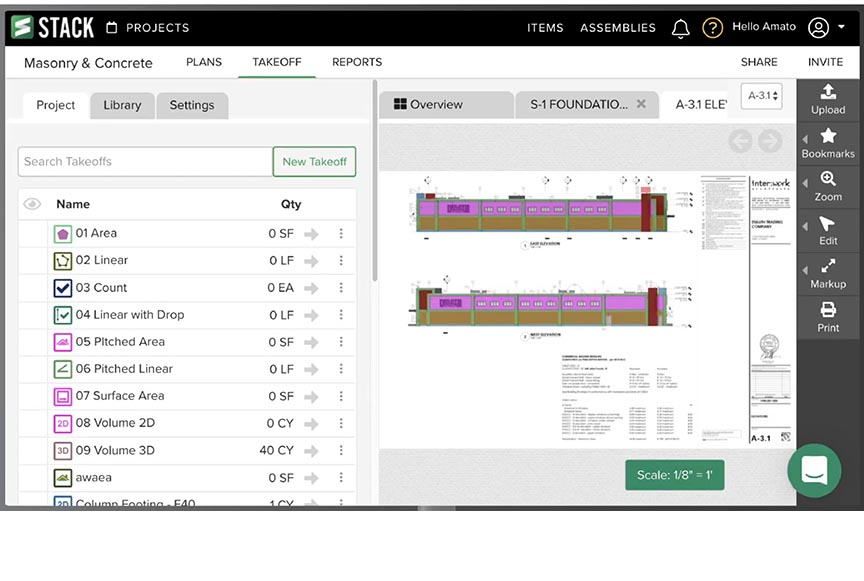Open the Upload tool in sidebar
This screenshot has height=581, width=864.
[x=828, y=100]
